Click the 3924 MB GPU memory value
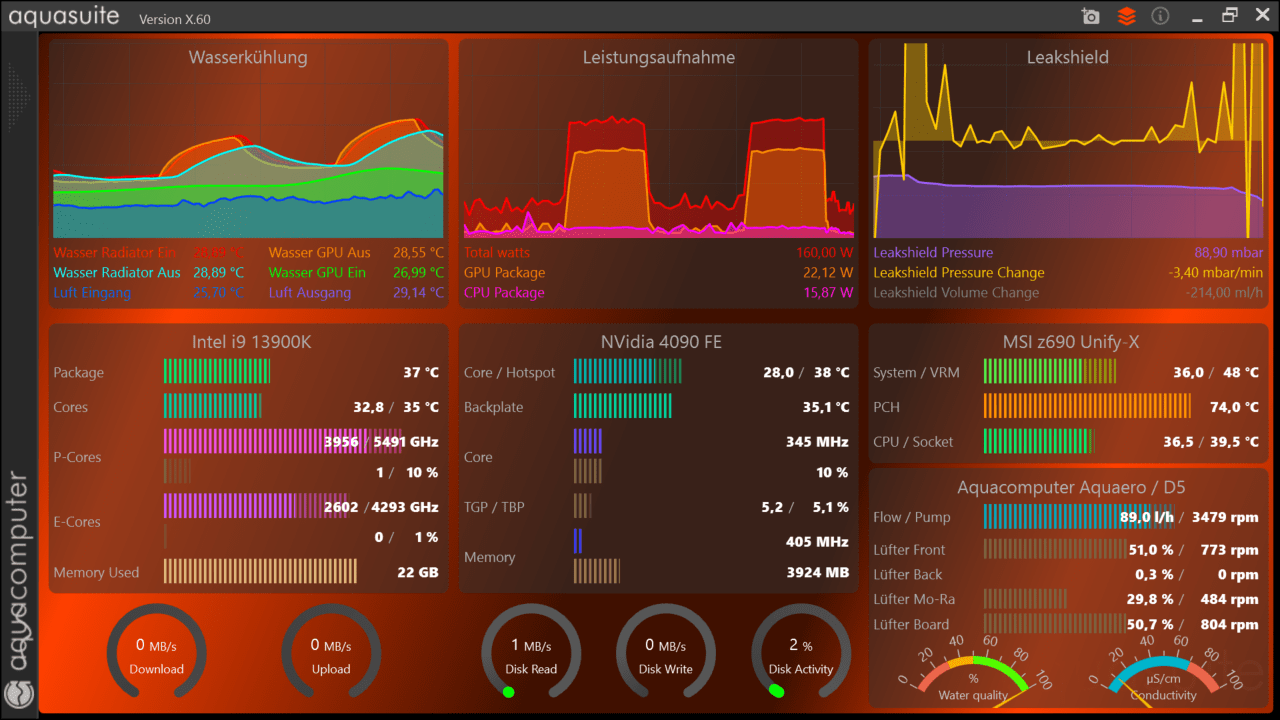Viewport: 1280px width, 720px height. click(x=818, y=573)
